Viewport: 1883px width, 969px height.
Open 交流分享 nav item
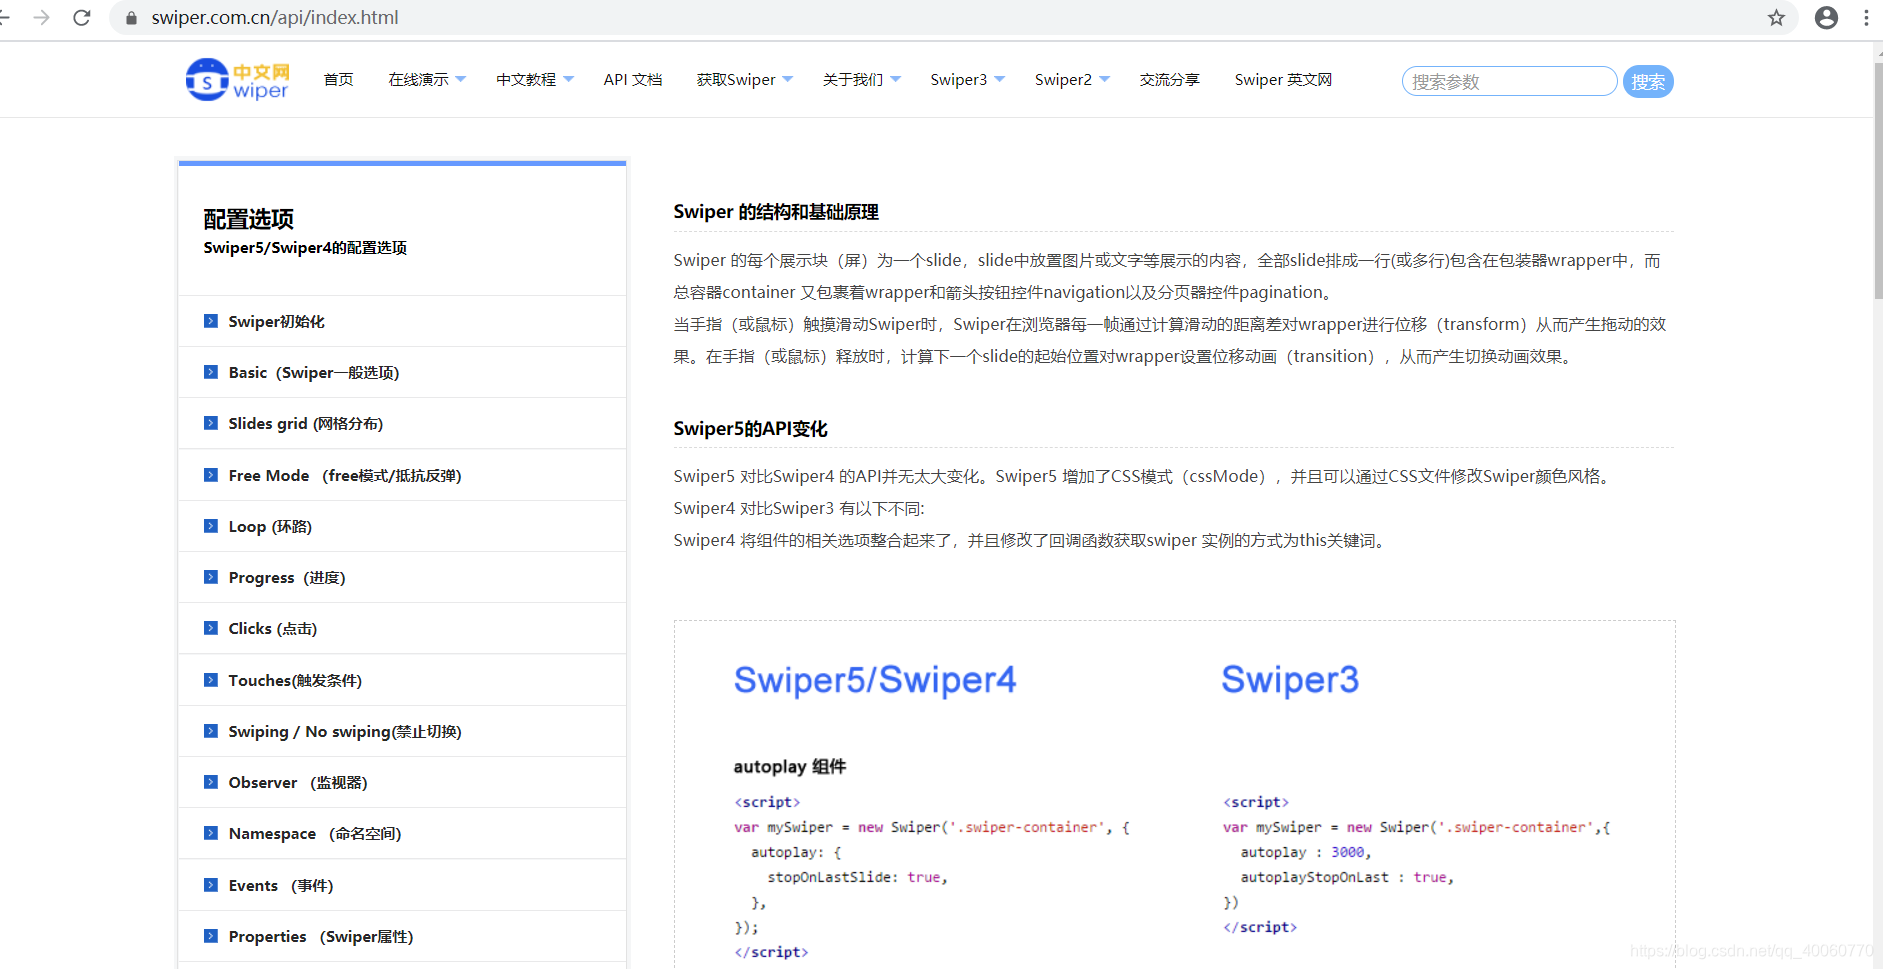[1170, 80]
